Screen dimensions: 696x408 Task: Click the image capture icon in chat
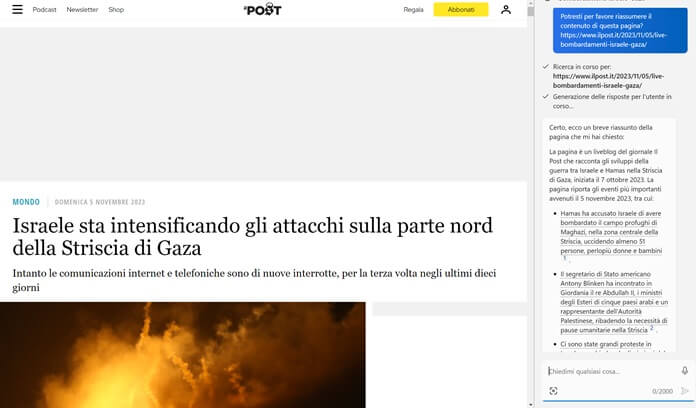coord(553,391)
